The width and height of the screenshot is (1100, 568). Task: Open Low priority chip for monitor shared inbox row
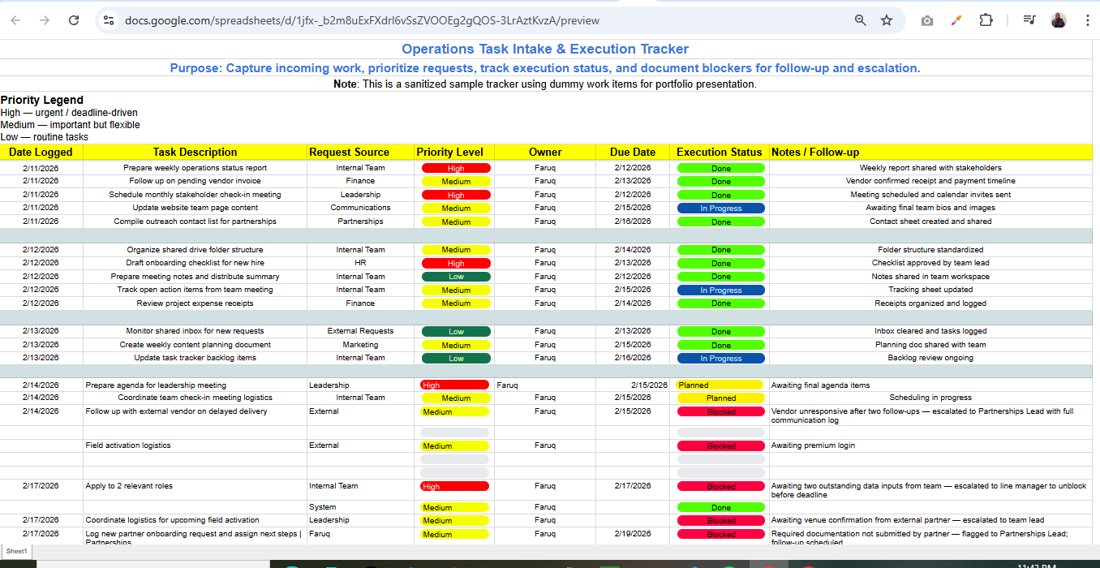tap(456, 331)
